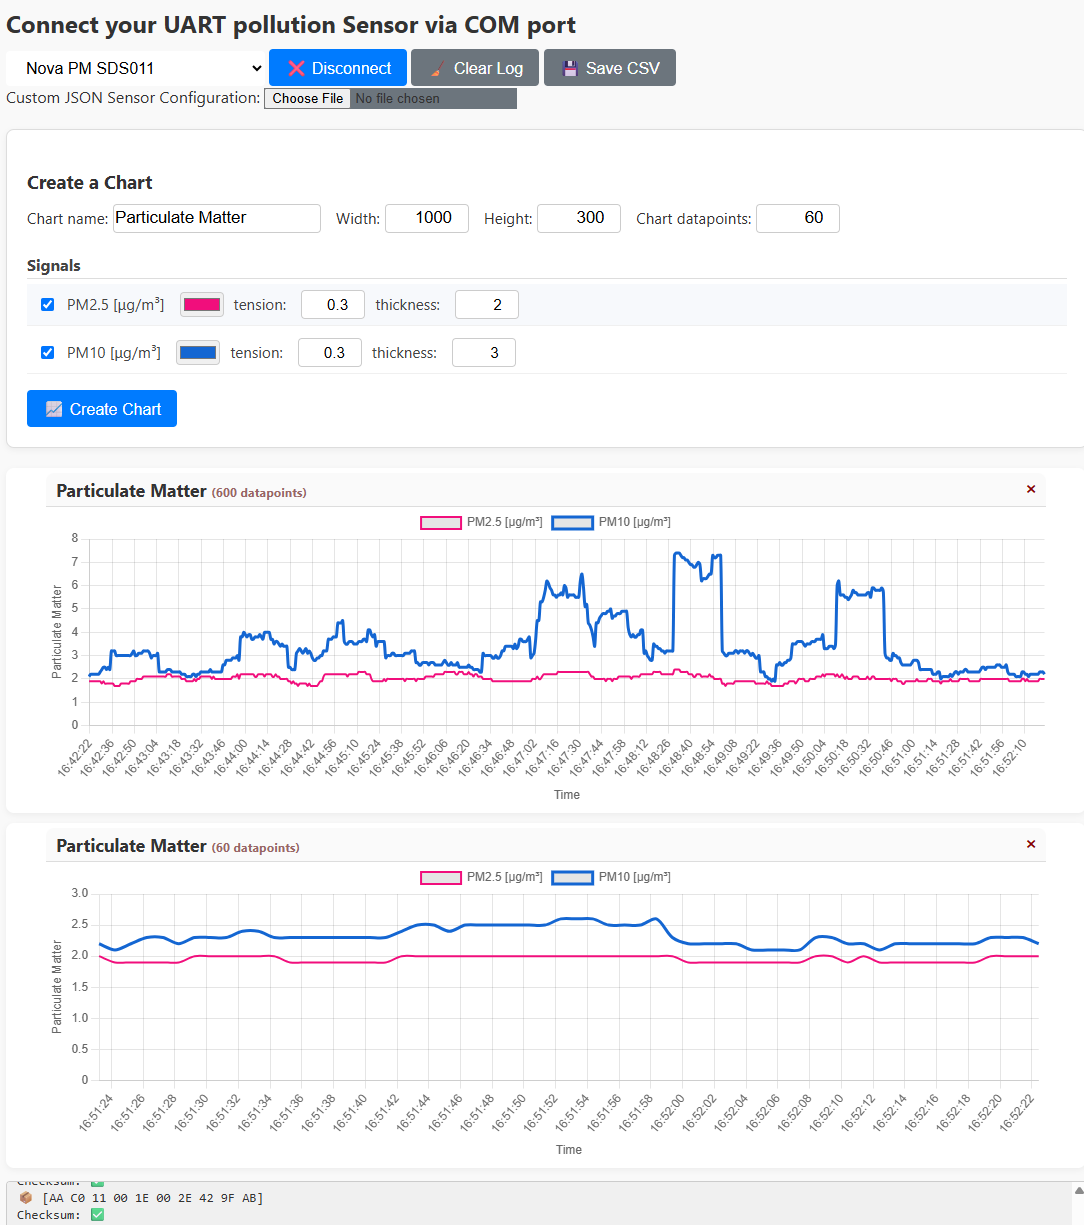1084x1225 pixels.
Task: Open the PM10 blue color swatch
Action: (197, 352)
